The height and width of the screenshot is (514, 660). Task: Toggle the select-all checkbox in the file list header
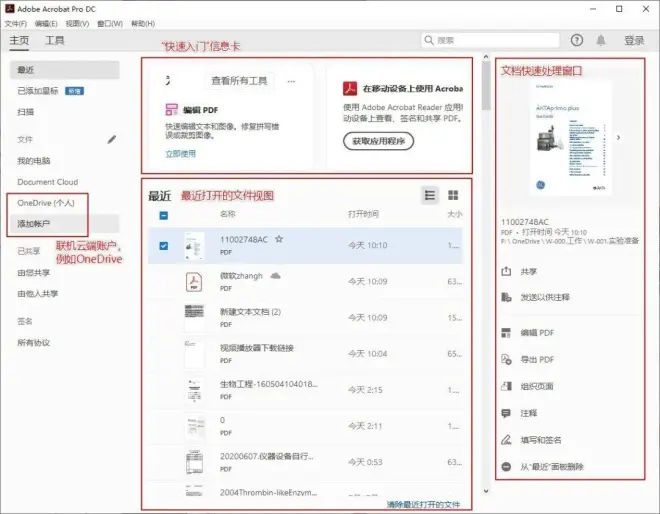click(x=164, y=216)
